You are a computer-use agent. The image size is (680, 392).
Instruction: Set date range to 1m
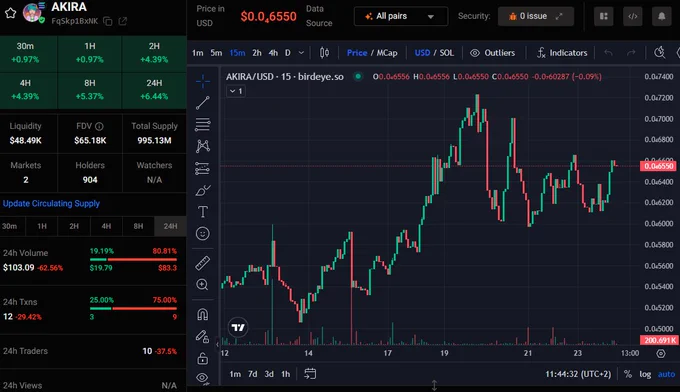[235, 374]
